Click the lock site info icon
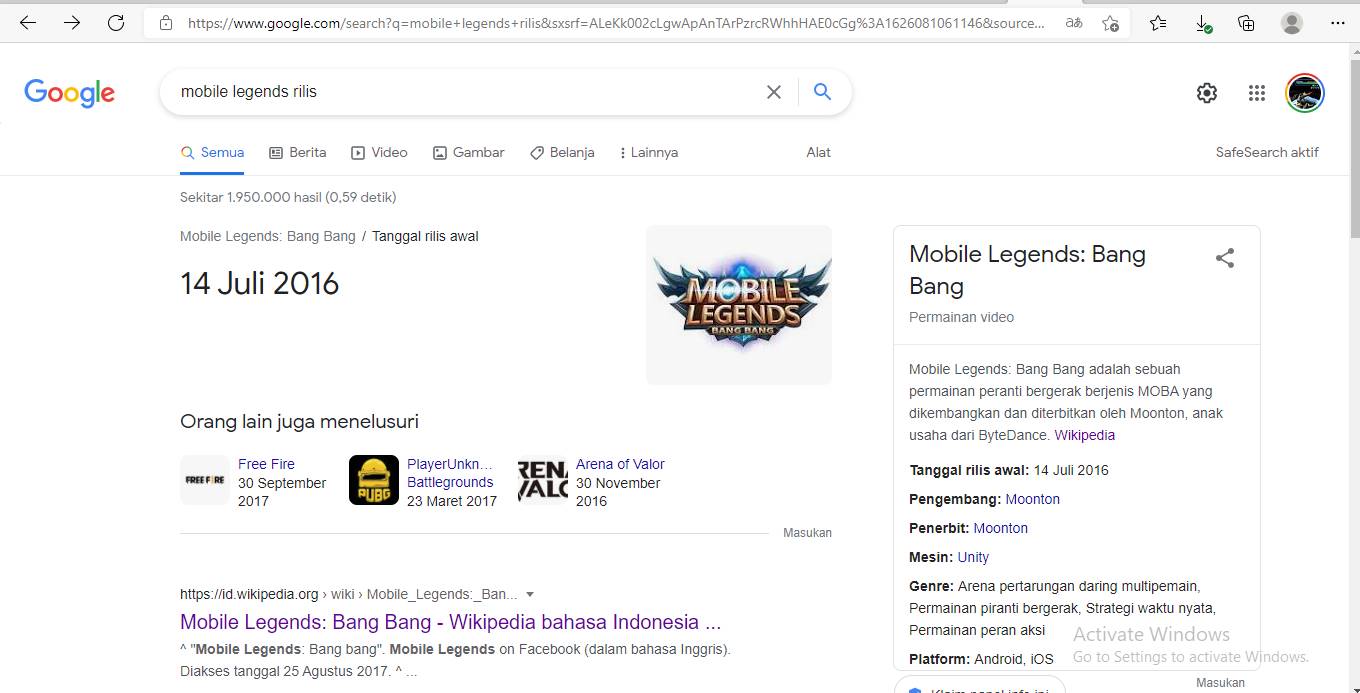This screenshot has width=1360, height=693. [166, 22]
